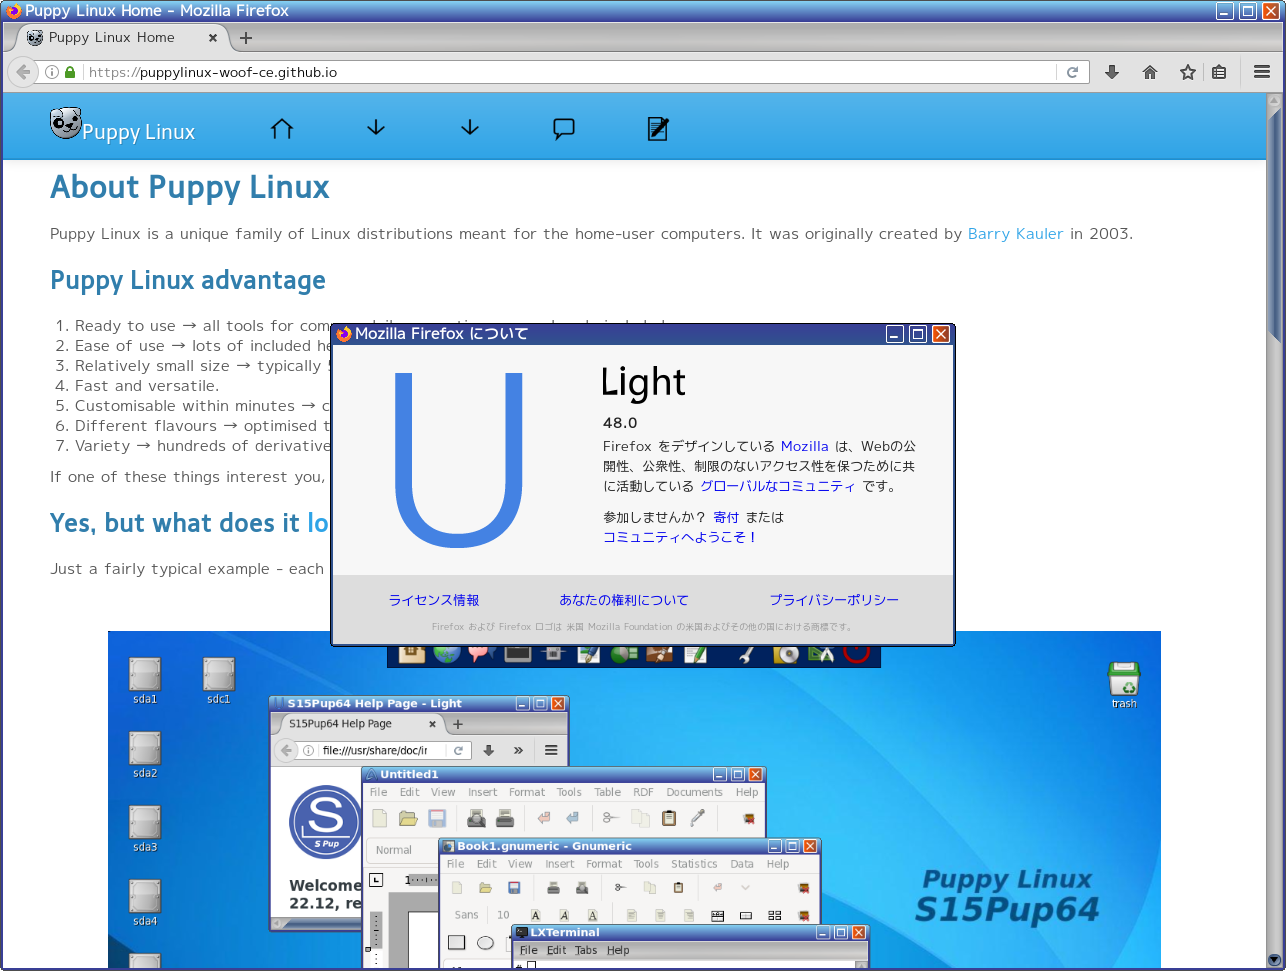
Task: Click the down arrow next to house icon
Action: tap(376, 128)
